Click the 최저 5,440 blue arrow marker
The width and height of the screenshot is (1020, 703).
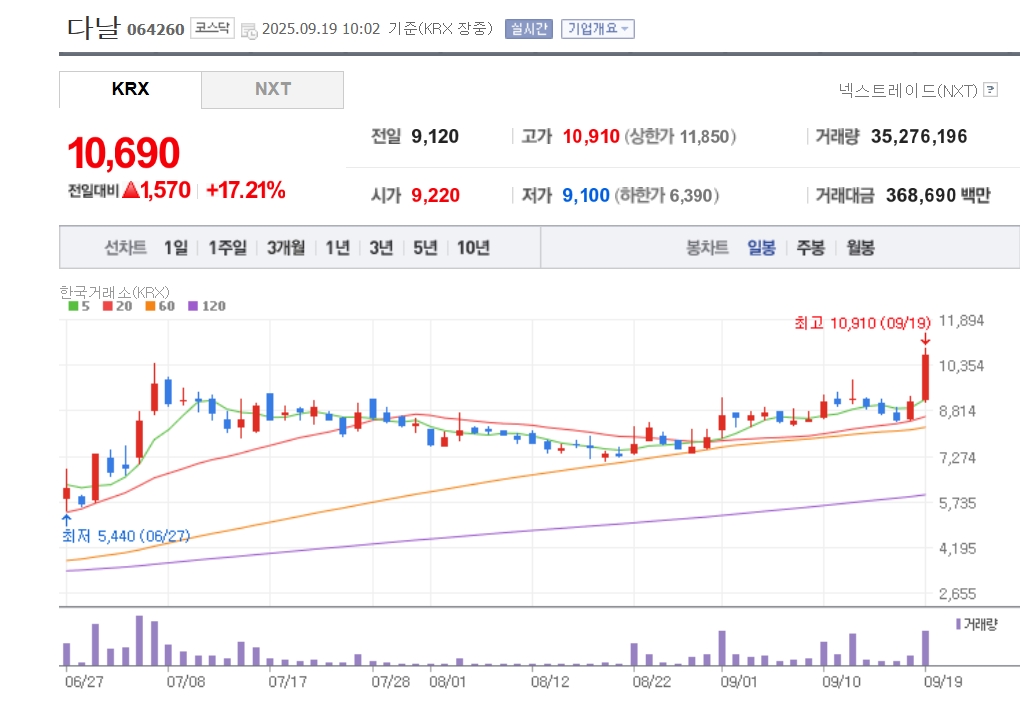66,520
